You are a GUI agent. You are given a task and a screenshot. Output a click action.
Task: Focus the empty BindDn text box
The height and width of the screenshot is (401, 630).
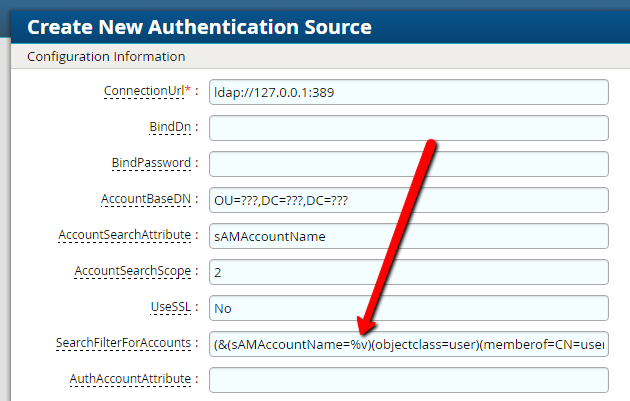[x=408, y=128]
